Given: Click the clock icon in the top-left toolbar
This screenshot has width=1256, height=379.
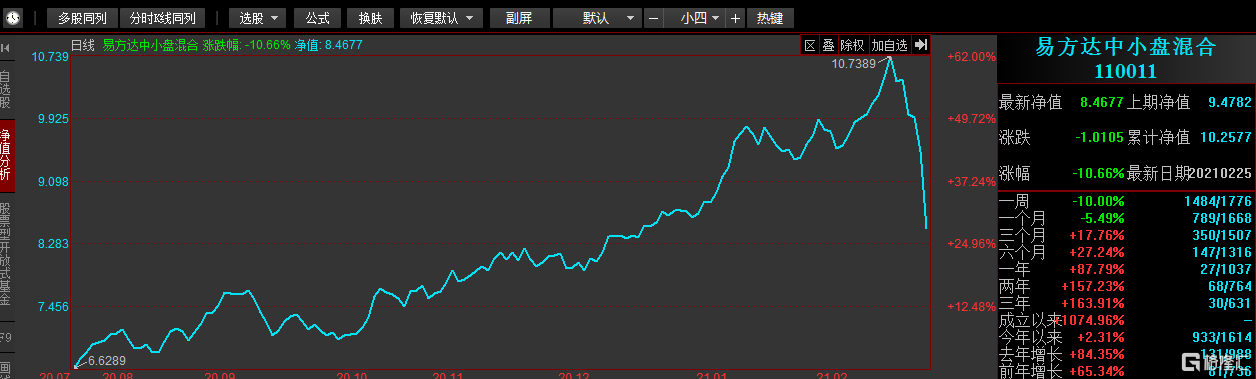Looking at the screenshot, I should pyautogui.click(x=12, y=17).
